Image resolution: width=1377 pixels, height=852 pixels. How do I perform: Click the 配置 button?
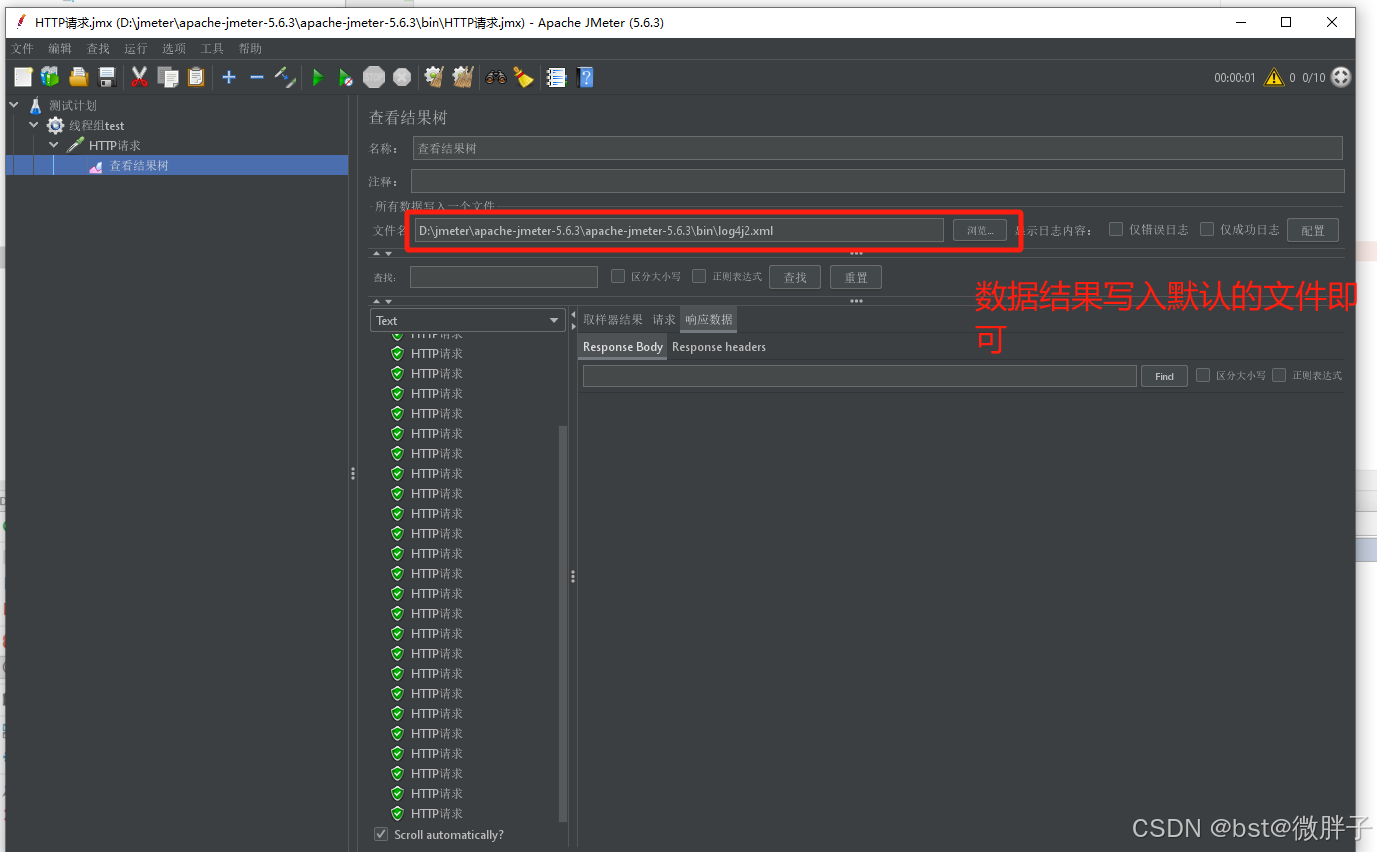pos(1313,230)
